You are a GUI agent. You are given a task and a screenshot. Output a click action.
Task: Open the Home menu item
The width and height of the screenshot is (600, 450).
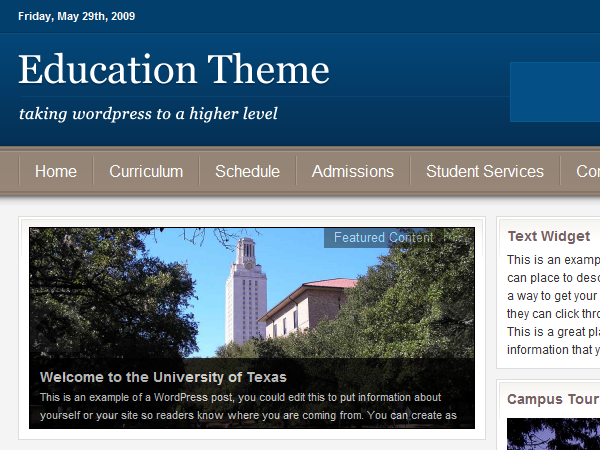[56, 171]
